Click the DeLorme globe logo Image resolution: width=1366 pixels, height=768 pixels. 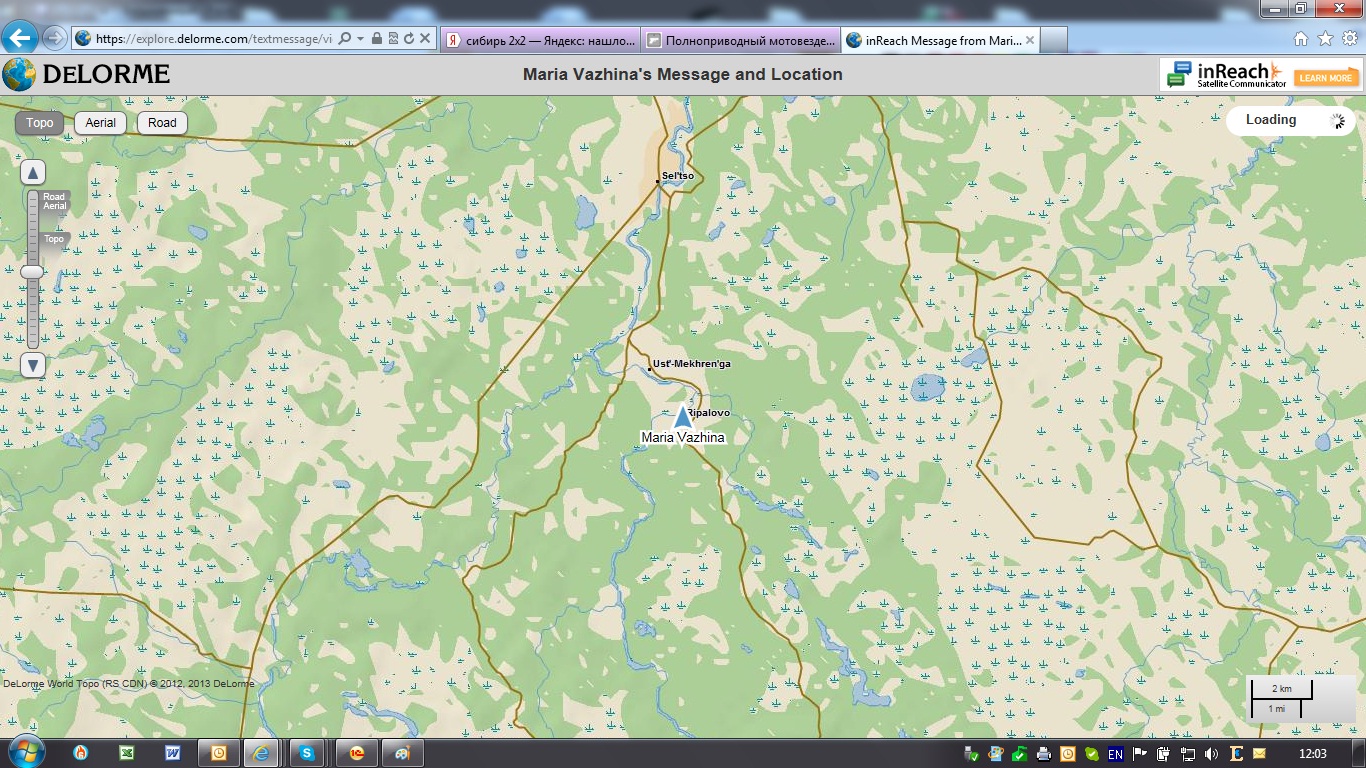(x=18, y=75)
